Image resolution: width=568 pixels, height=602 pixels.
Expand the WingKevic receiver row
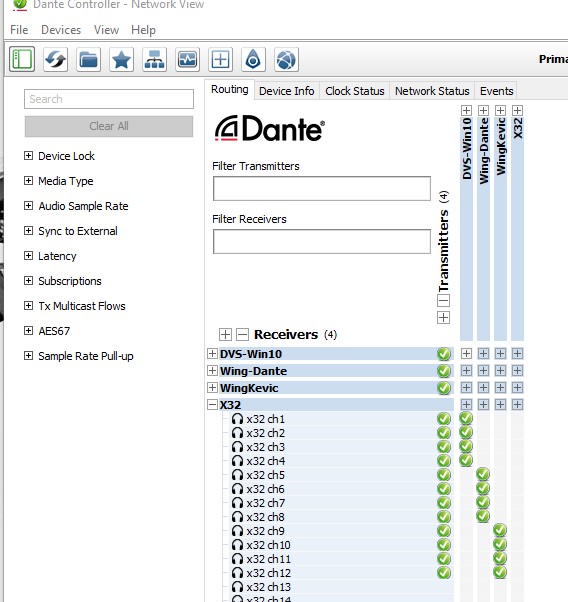click(x=212, y=388)
